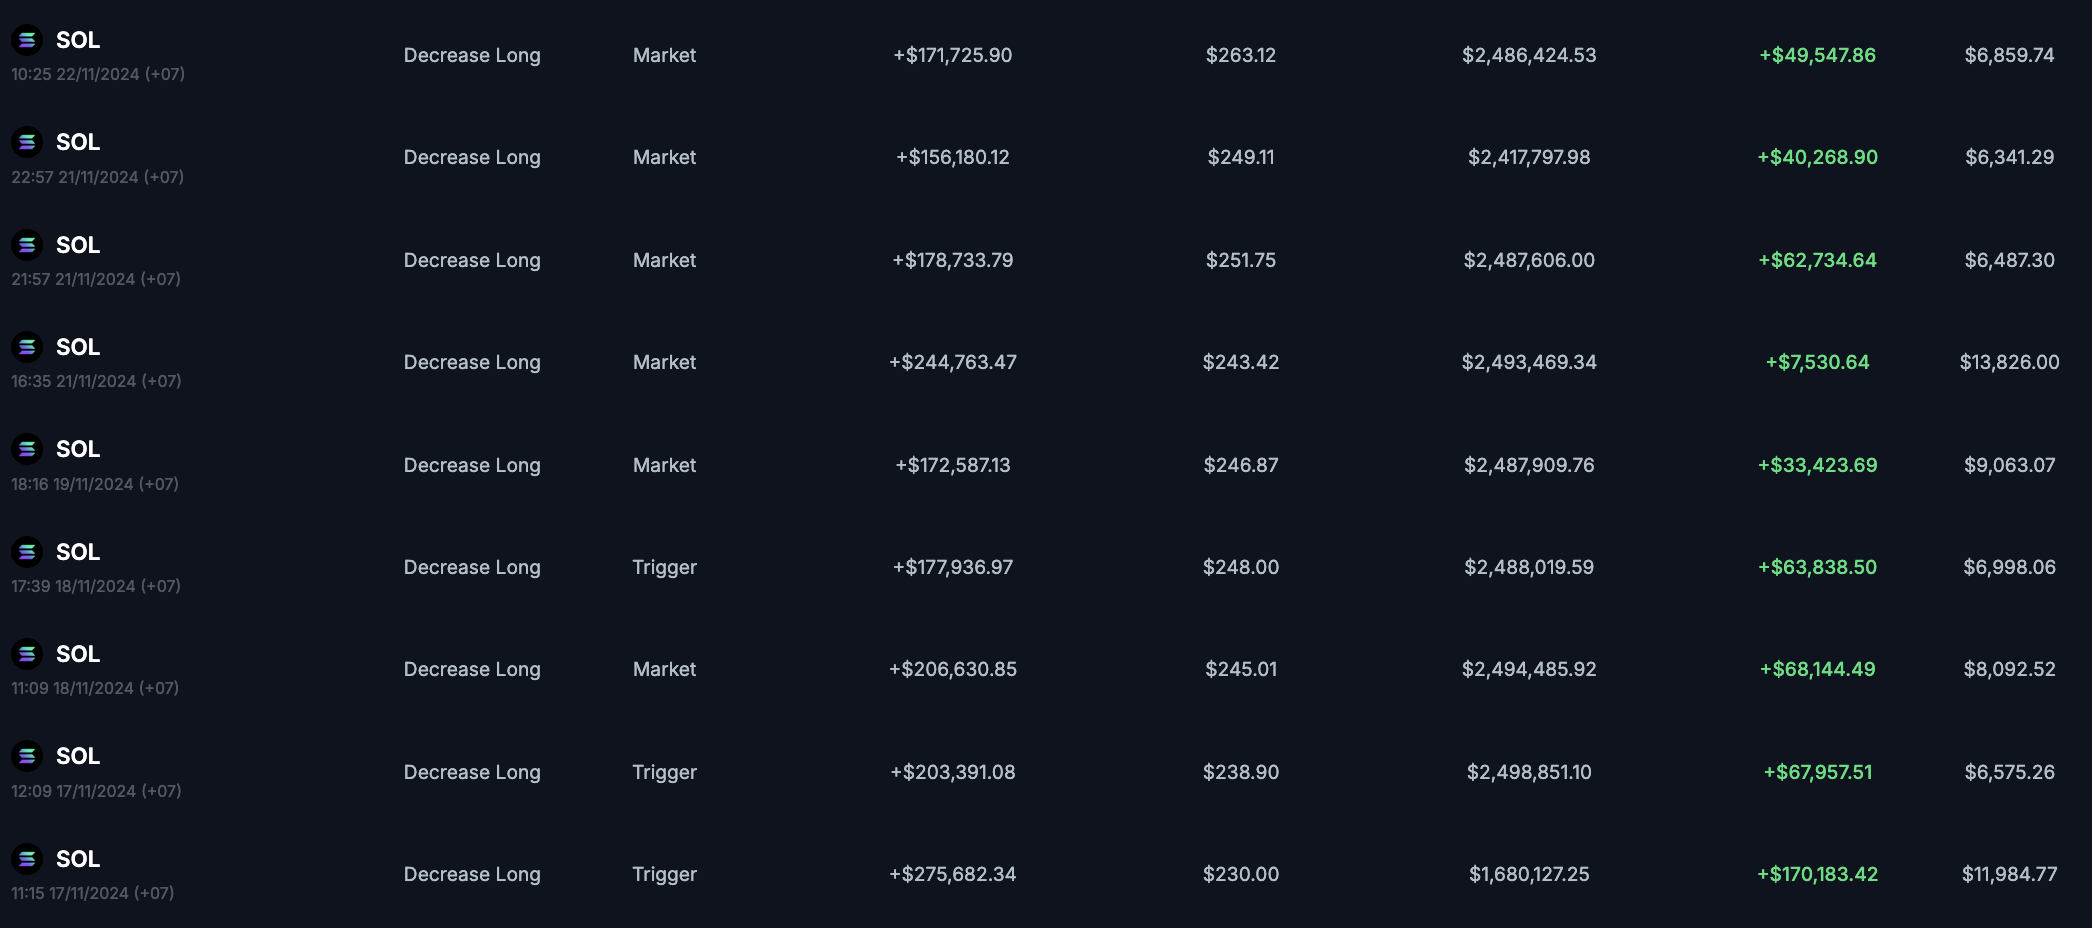
Task: Select Decrease Long at $238.90 row
Action: coord(472,772)
